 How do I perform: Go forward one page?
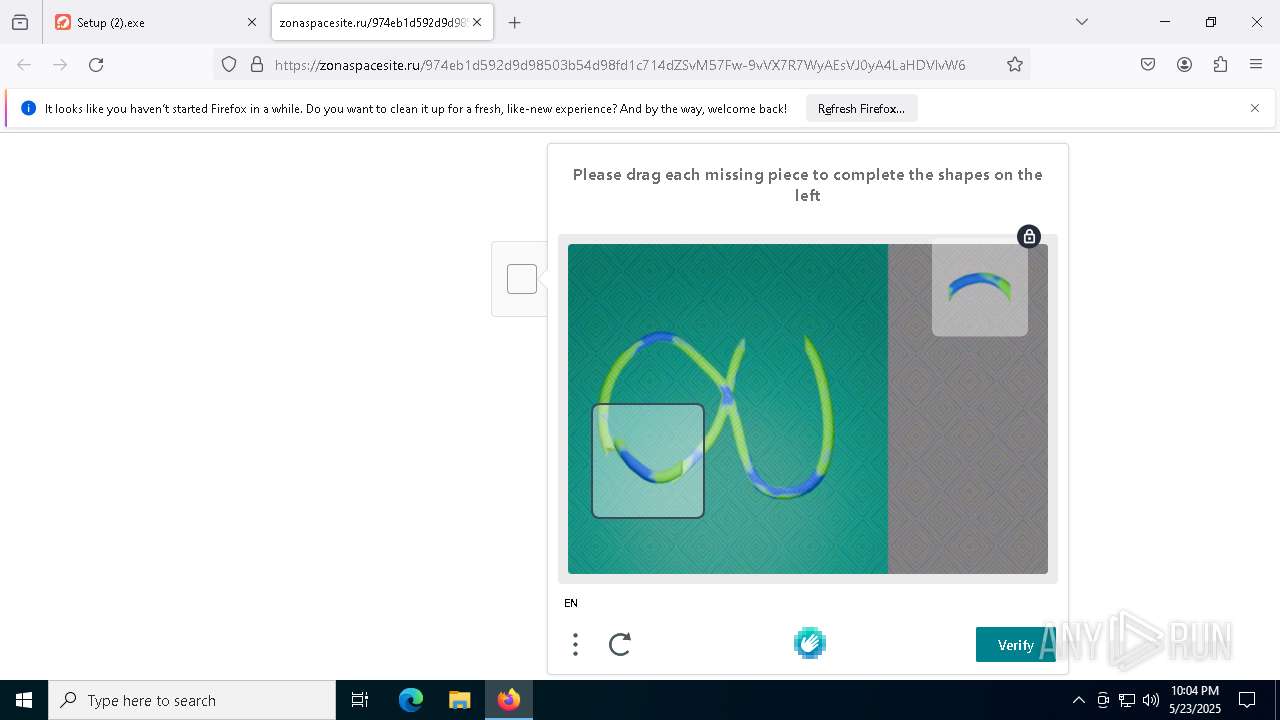point(60,65)
